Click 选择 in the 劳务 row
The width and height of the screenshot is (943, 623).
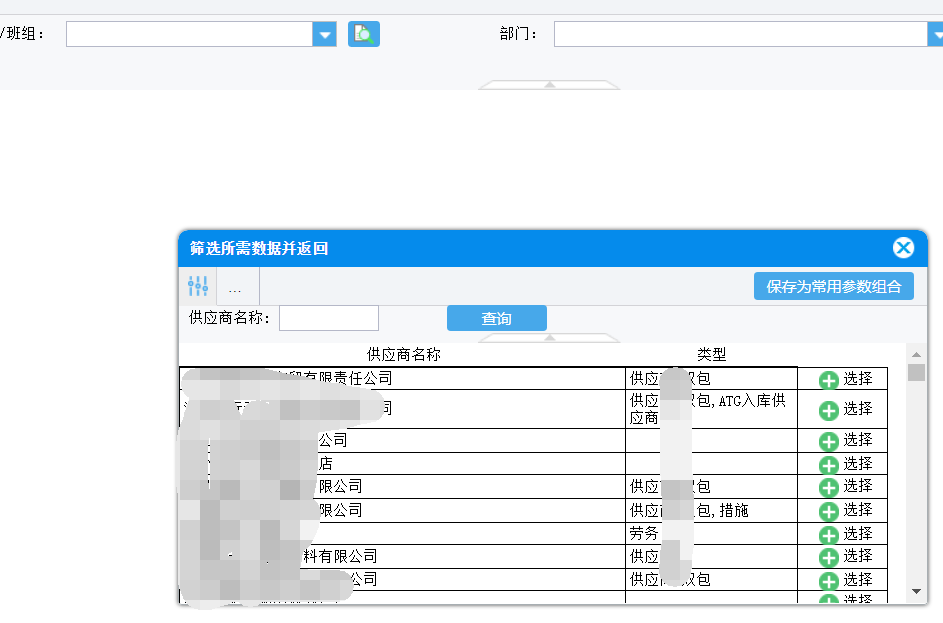point(846,534)
